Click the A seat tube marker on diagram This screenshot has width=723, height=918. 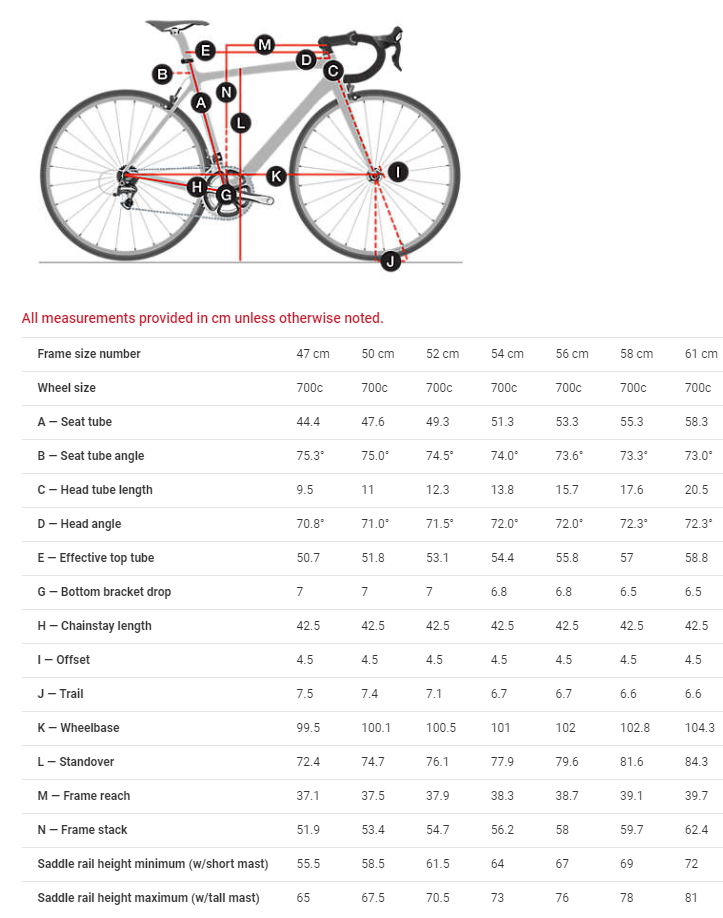click(x=200, y=102)
